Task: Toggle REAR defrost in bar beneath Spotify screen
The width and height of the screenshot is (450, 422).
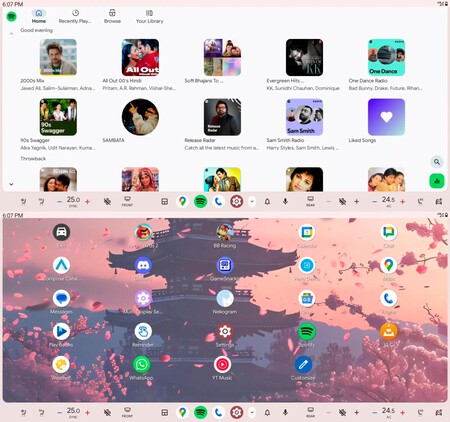Action: 310,201
